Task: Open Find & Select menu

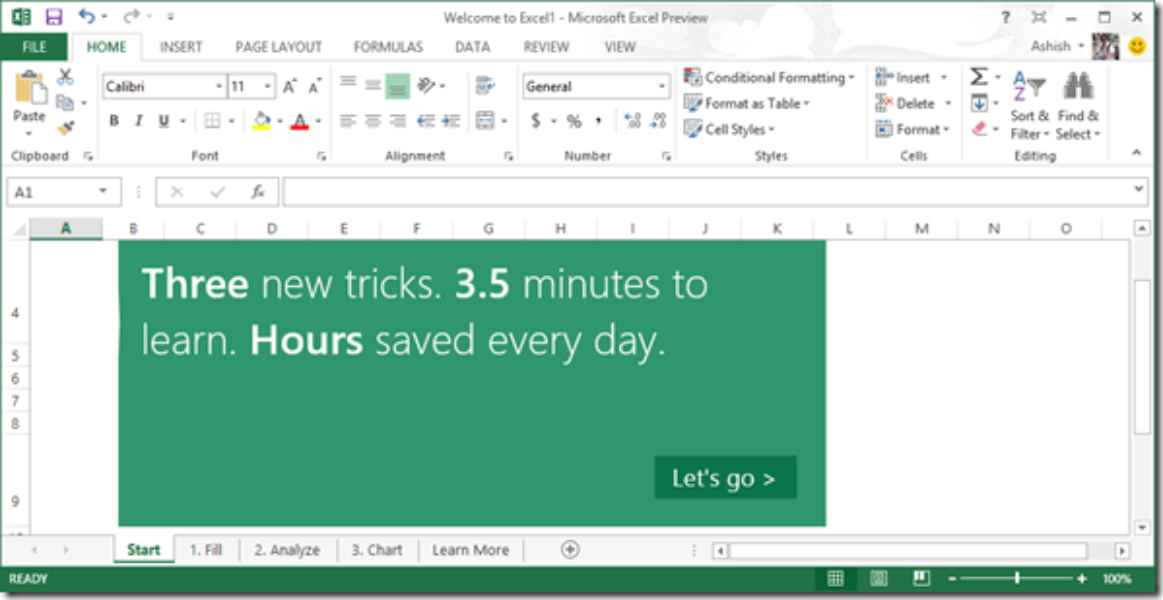Action: 1078,105
